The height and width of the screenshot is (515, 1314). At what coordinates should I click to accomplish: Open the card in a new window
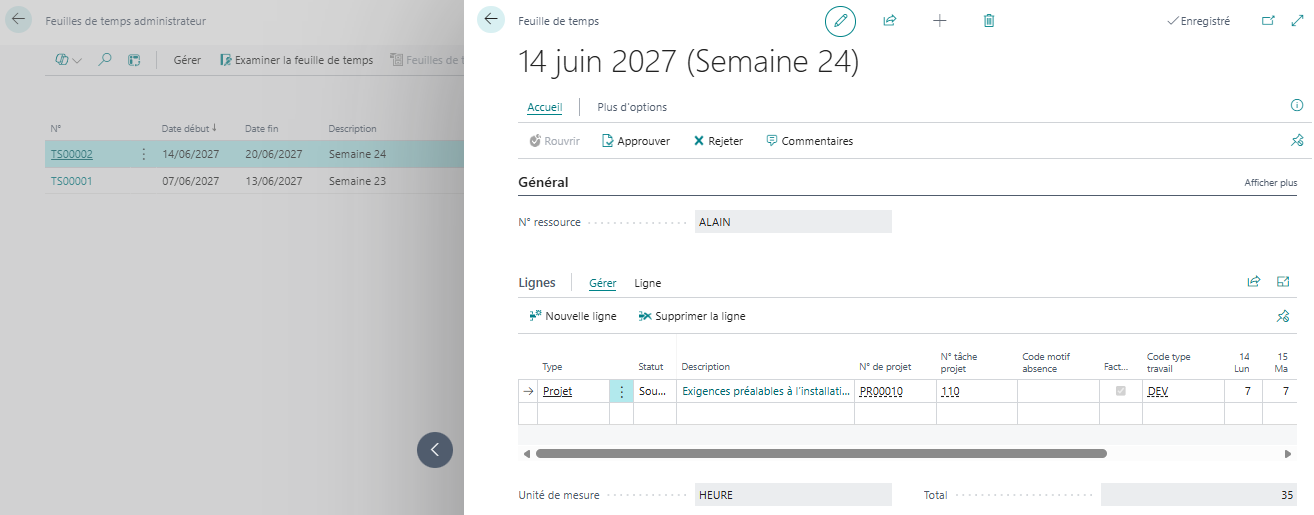pyautogui.click(x=1269, y=20)
